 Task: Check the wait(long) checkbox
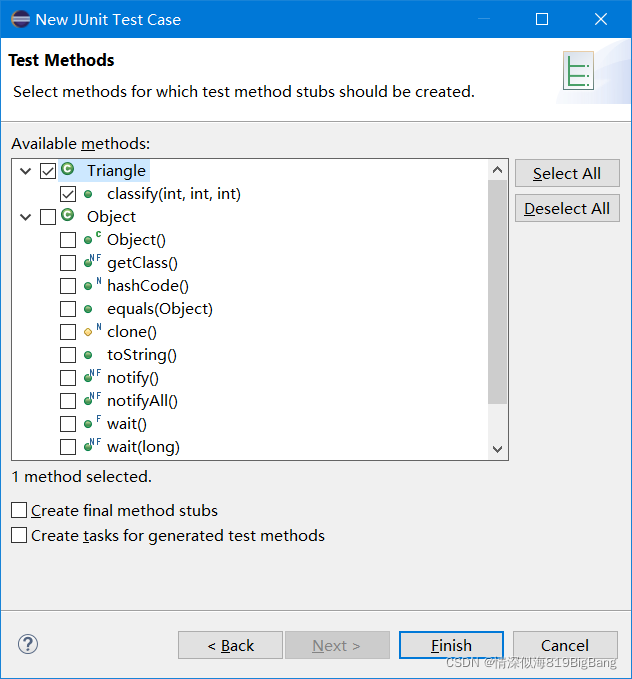click(68, 446)
